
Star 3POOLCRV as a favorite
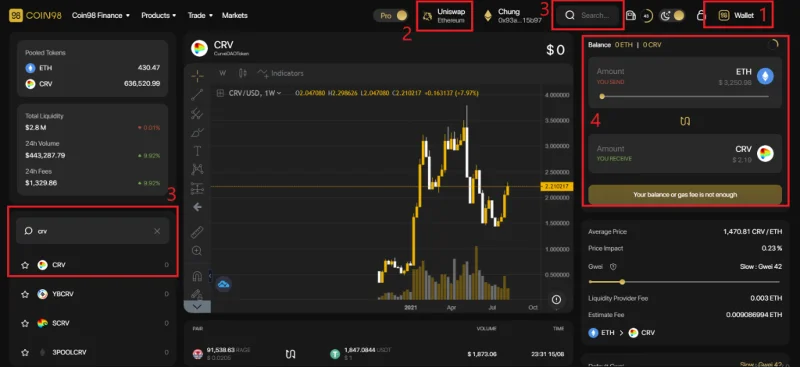[x=24, y=352]
